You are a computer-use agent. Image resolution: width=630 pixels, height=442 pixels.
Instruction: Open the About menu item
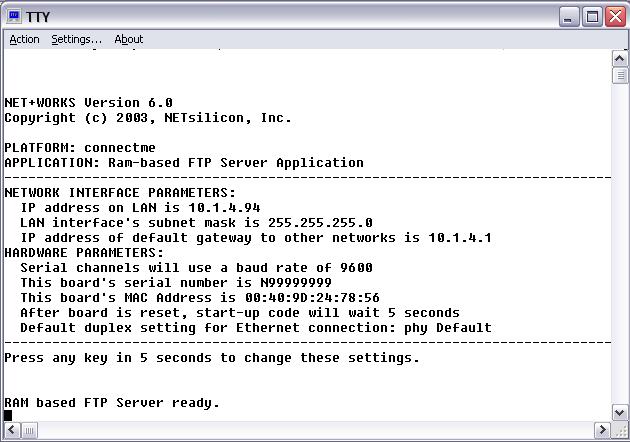pos(128,39)
